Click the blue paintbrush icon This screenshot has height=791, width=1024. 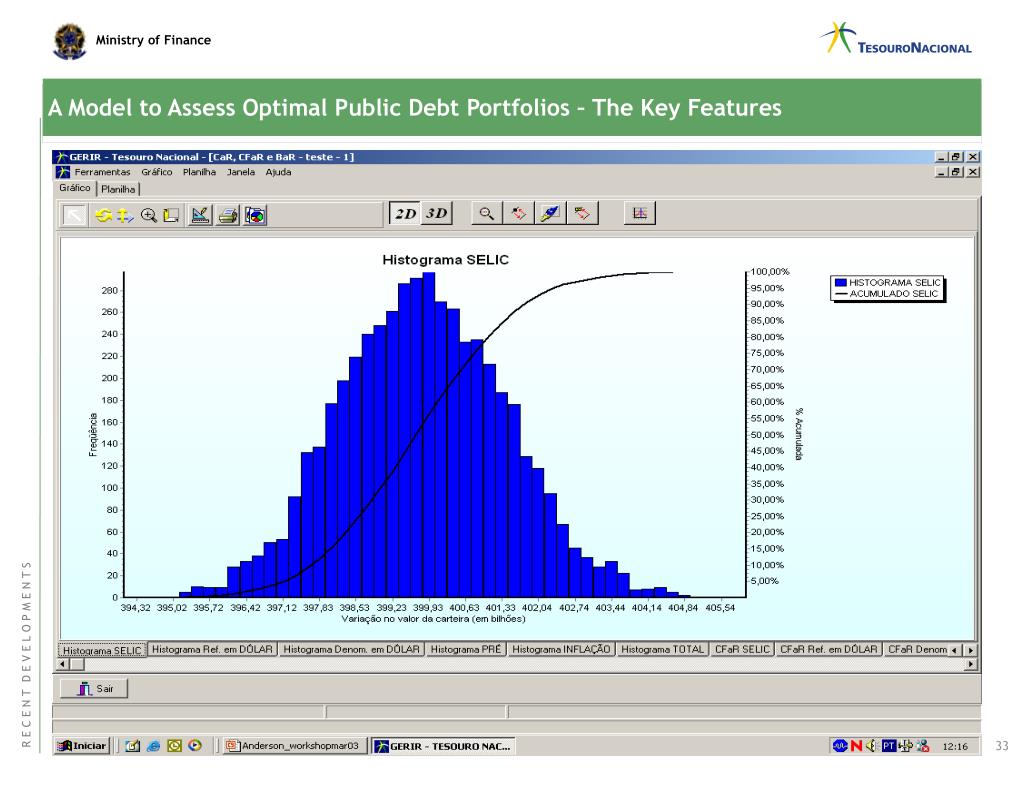550,213
